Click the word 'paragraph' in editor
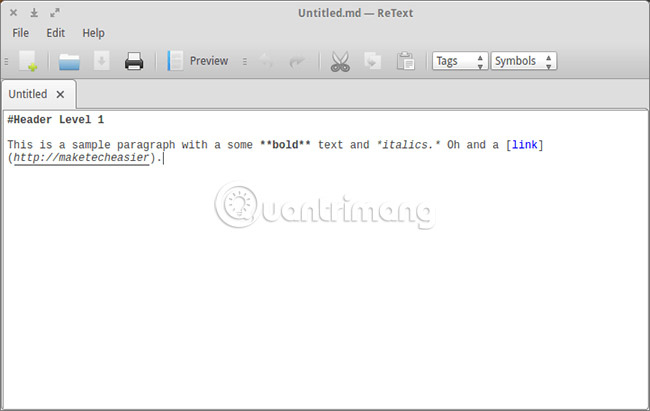650x411 pixels. tap(146, 145)
